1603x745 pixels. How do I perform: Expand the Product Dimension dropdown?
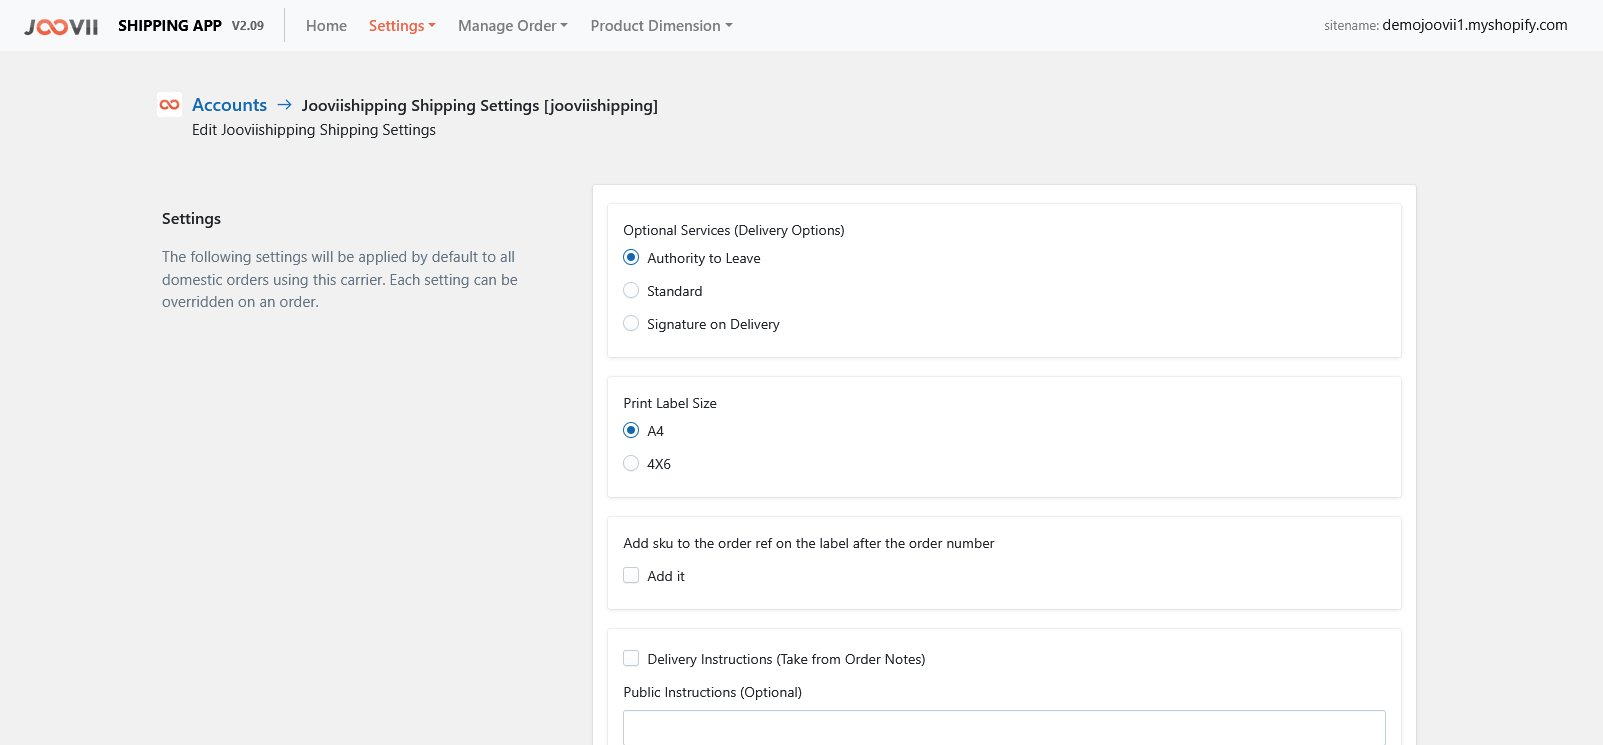661,26
